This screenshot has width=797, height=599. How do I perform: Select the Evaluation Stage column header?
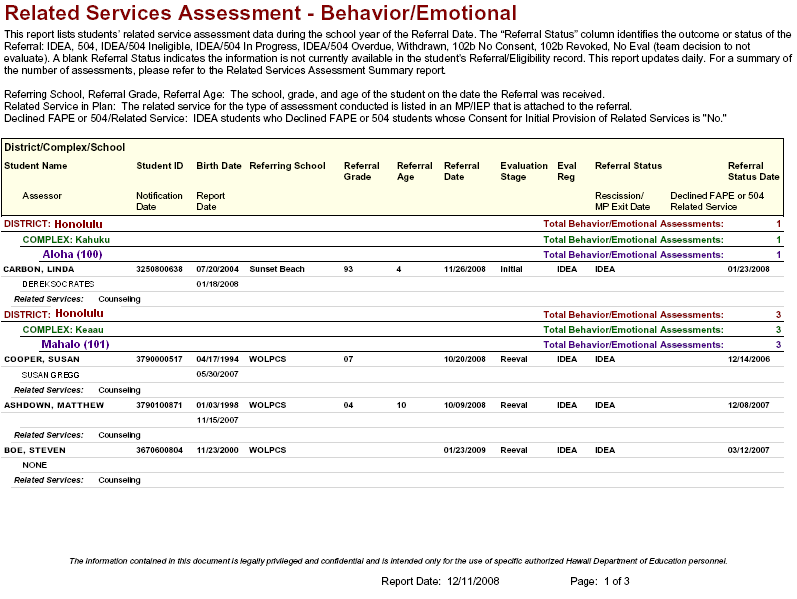tap(524, 171)
